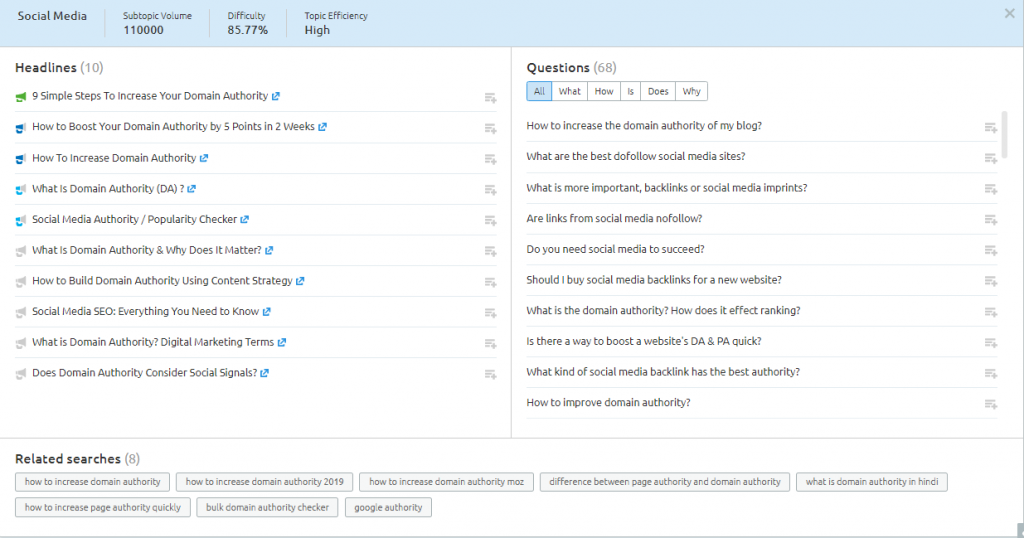Open external link for 'Digital Marketing Terms' headline

click(281, 342)
